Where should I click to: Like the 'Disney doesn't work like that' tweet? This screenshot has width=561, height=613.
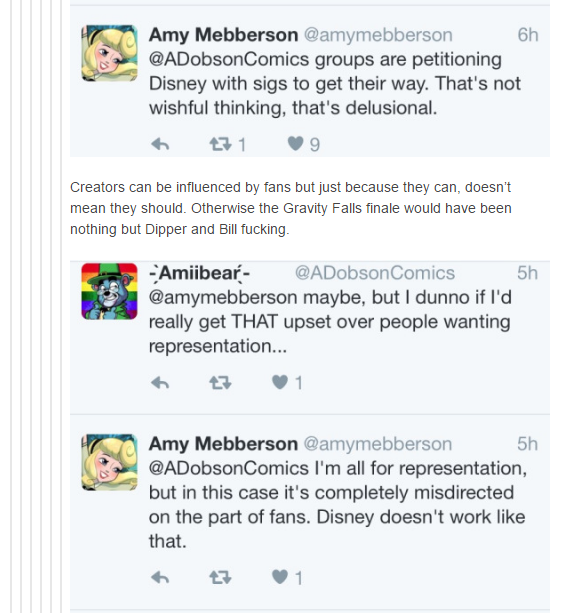pyautogui.click(x=280, y=577)
